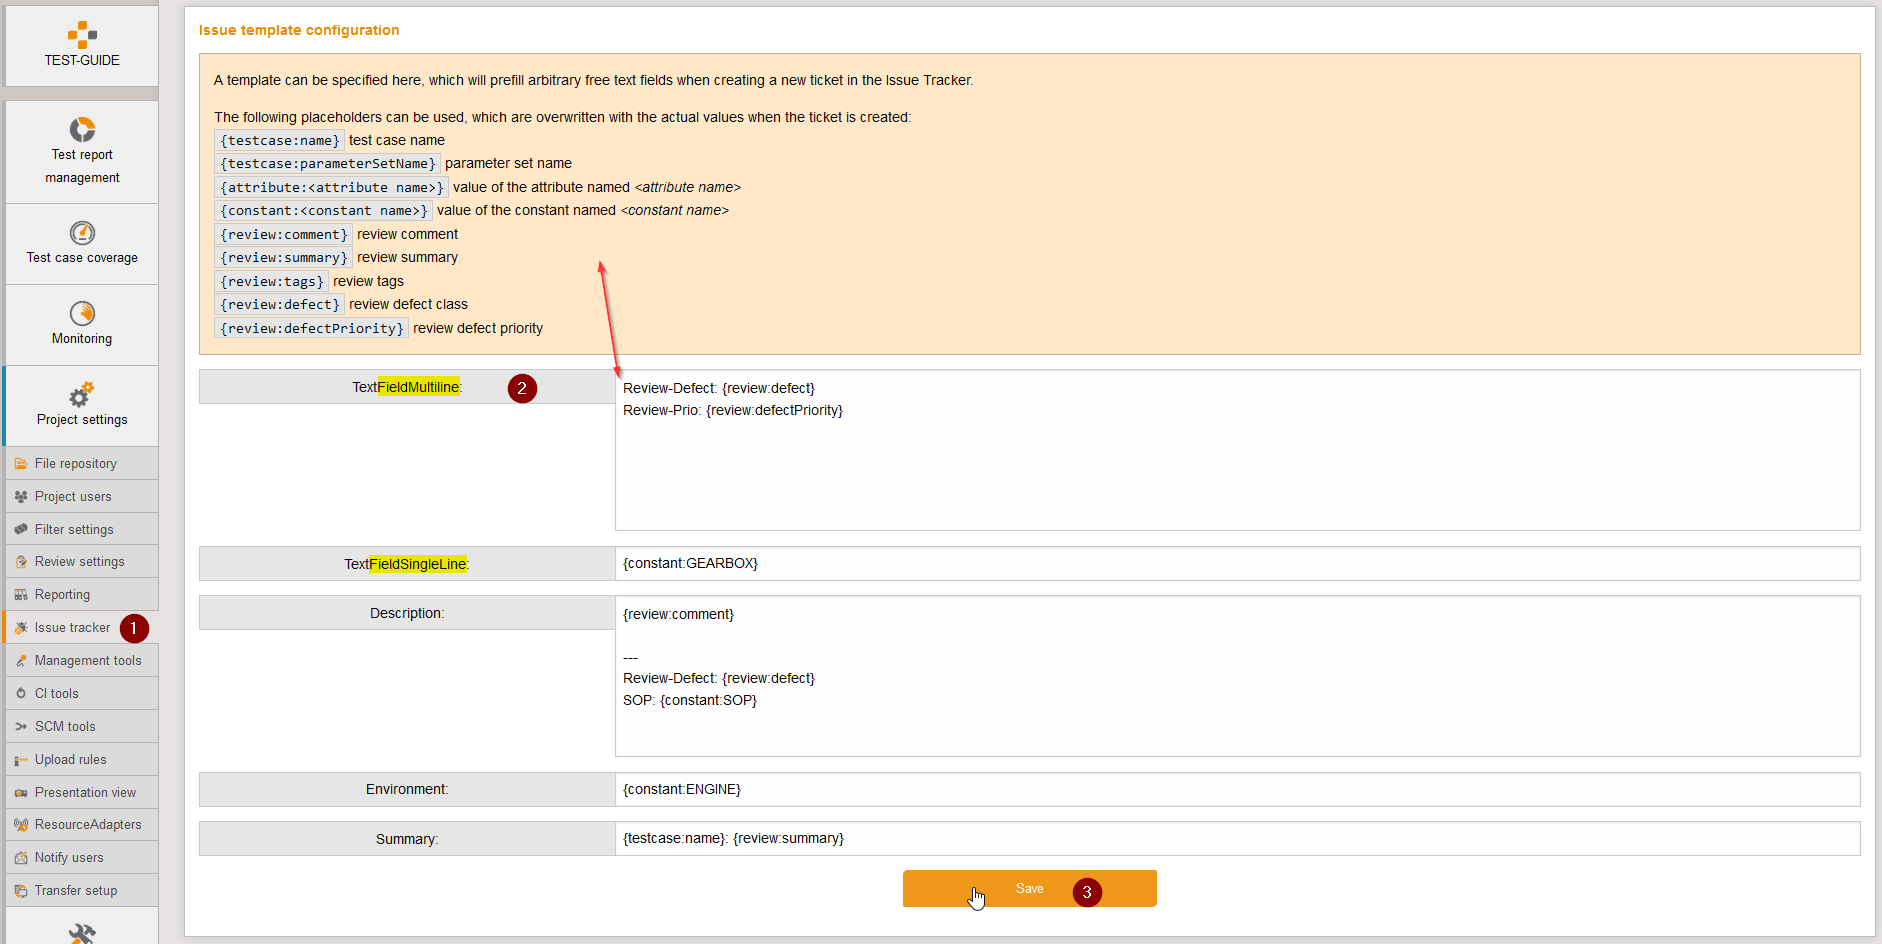
Task: Select the Project settings gear icon
Action: tap(82, 394)
